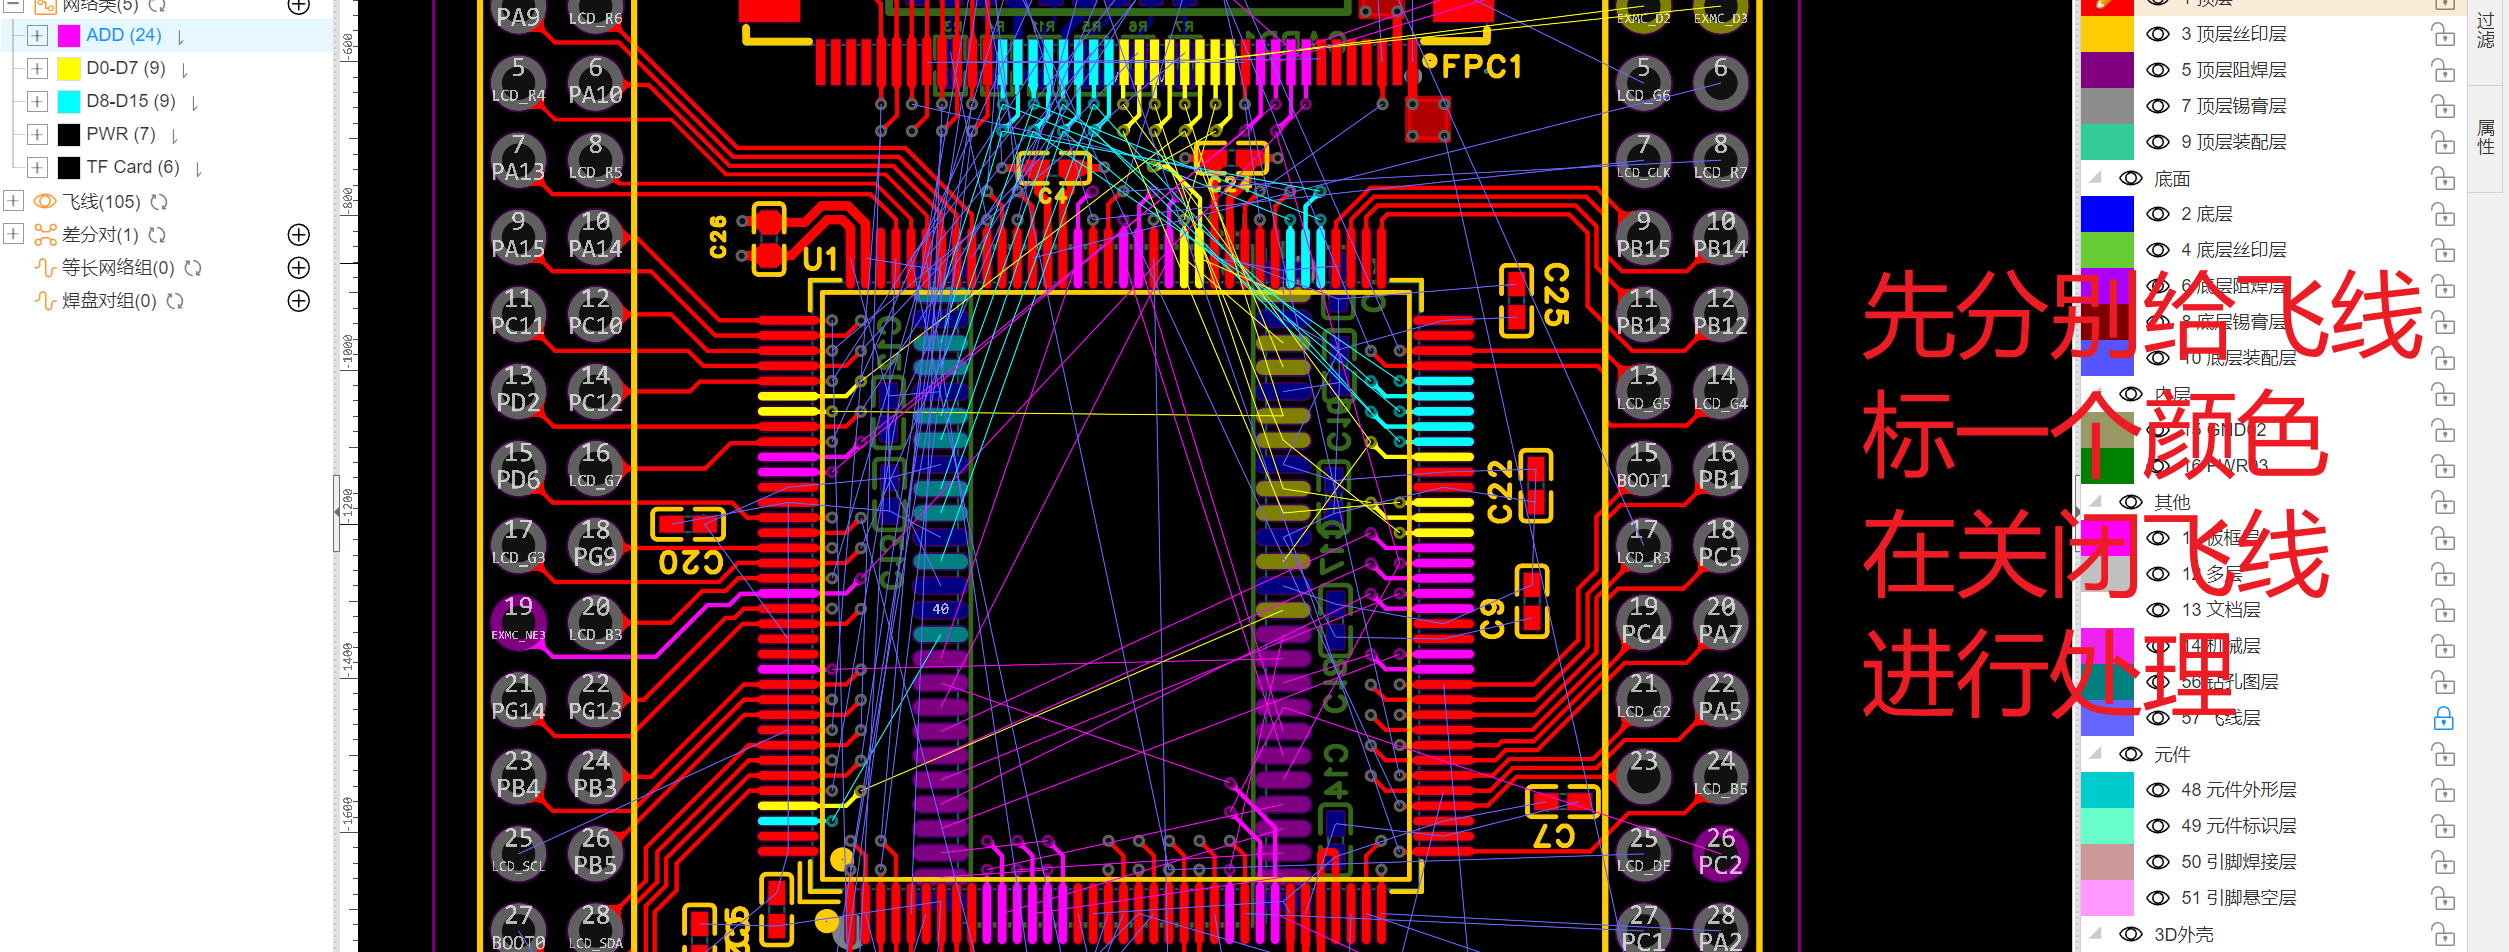Expand the D0-D7 (9) net class
2509x952 pixels.
pos(37,69)
